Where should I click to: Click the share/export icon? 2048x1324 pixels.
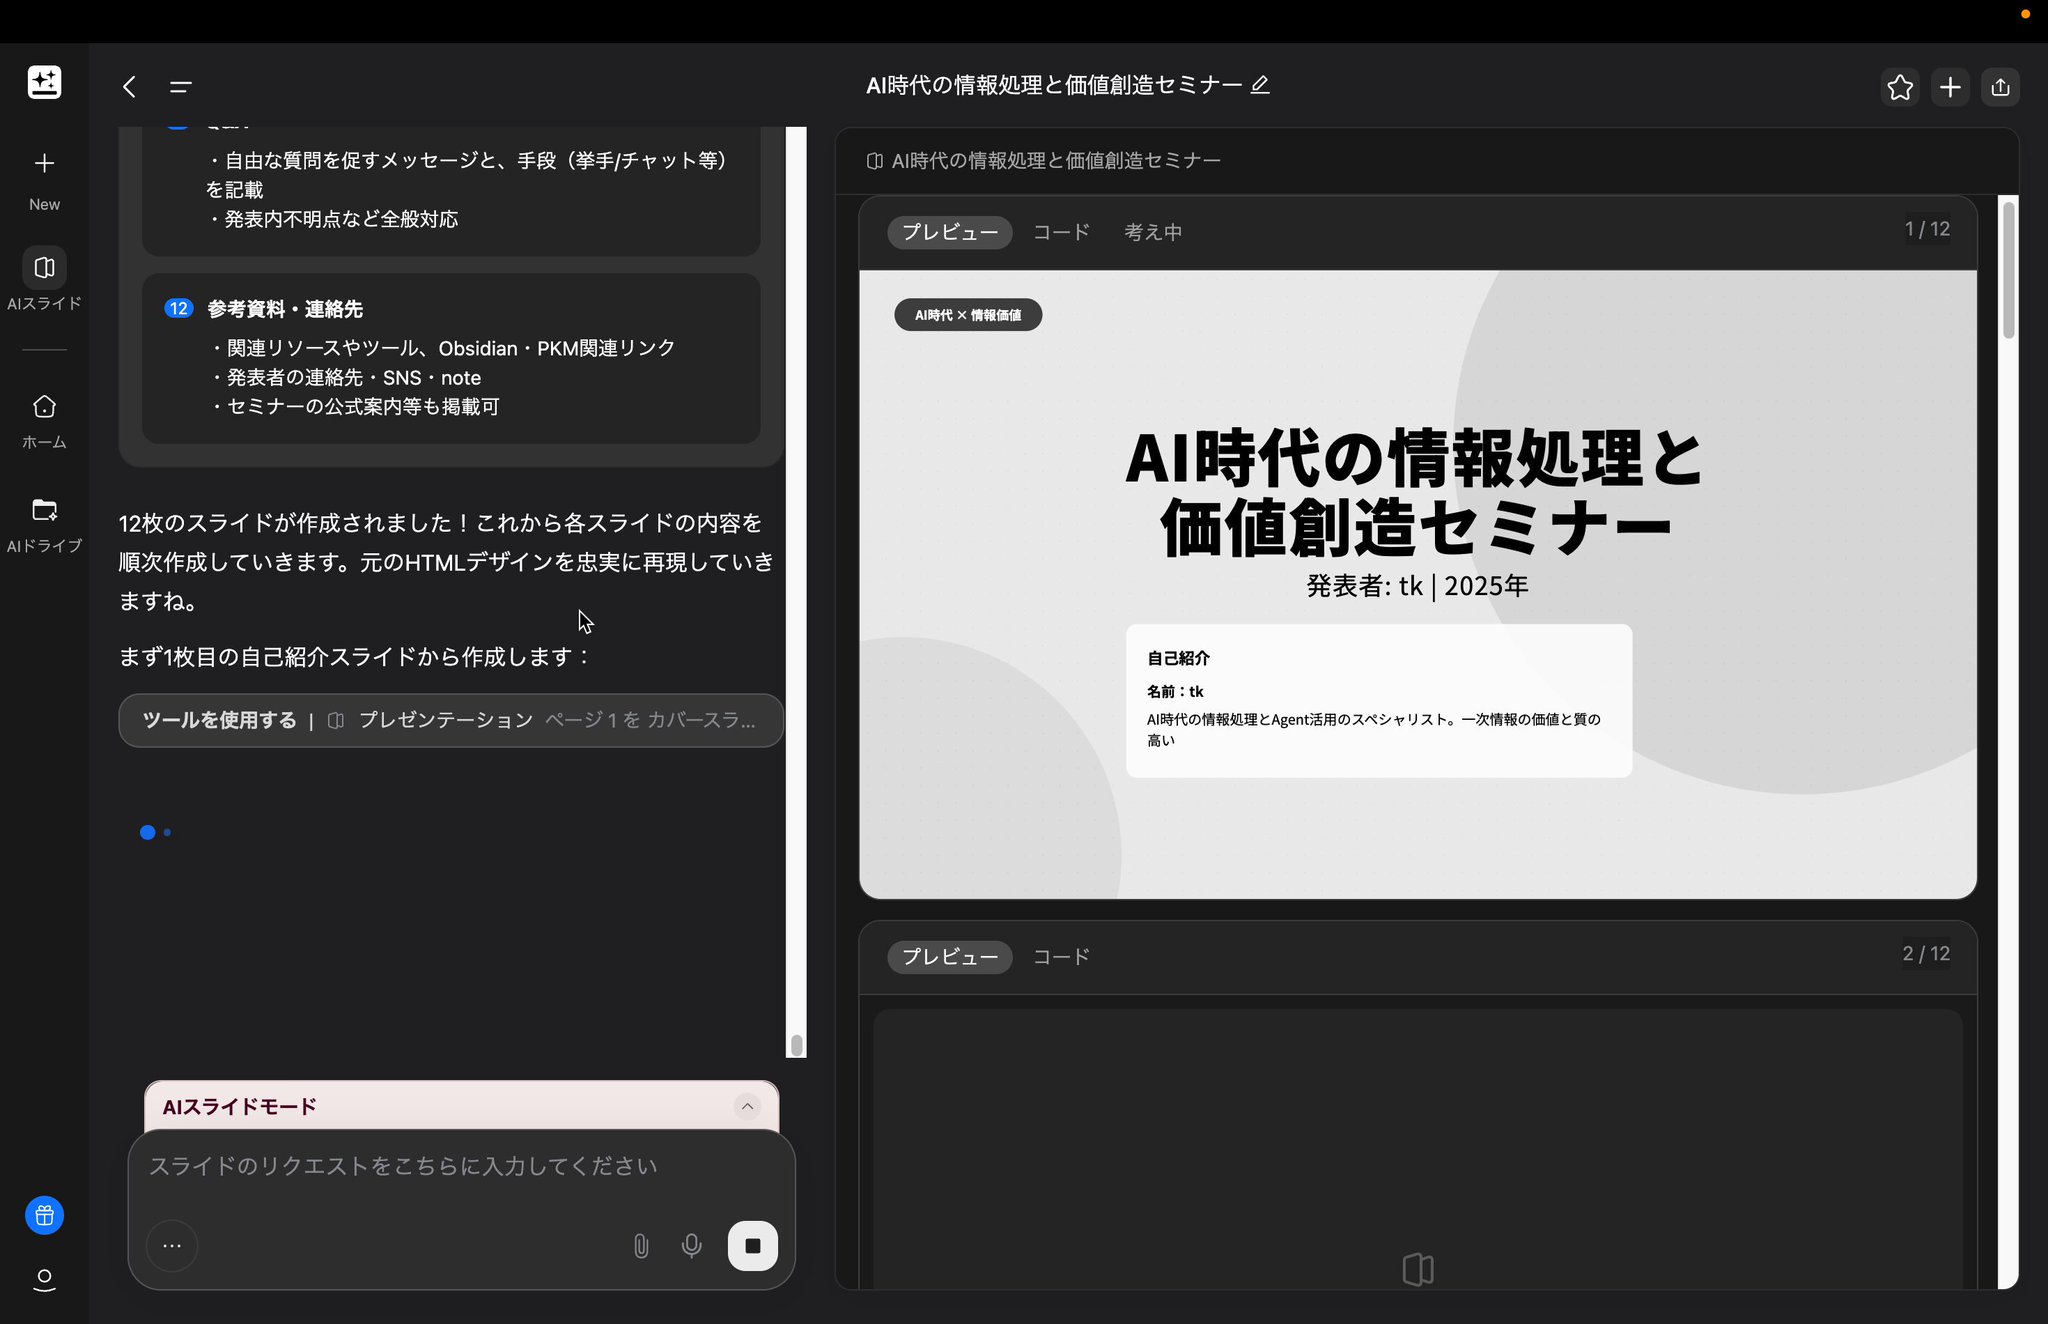[x=2000, y=87]
